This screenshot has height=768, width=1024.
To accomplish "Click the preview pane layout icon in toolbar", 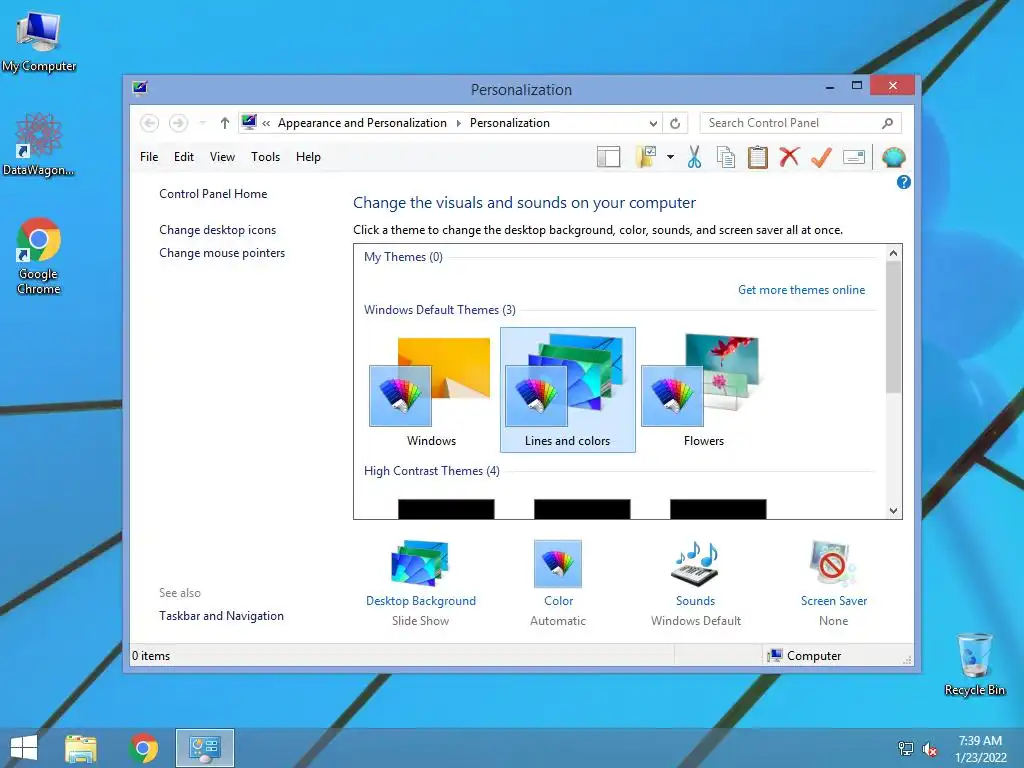I will point(608,157).
